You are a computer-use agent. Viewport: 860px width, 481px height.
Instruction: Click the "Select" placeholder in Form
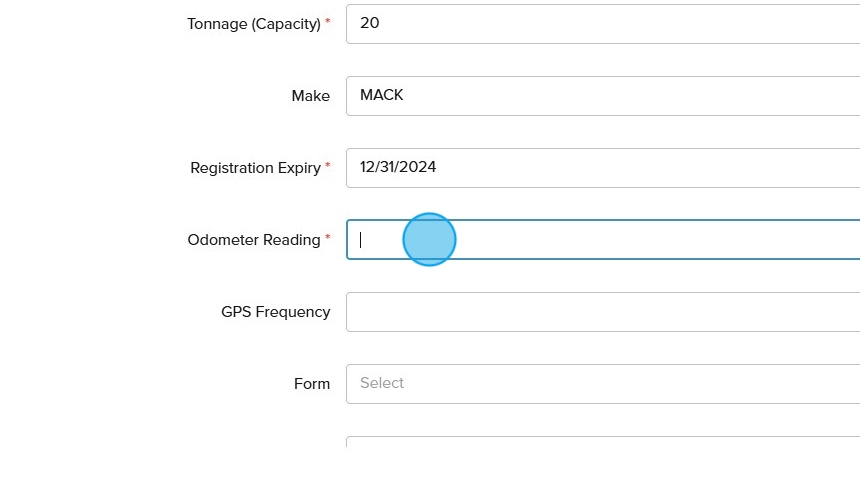pyautogui.click(x=382, y=383)
